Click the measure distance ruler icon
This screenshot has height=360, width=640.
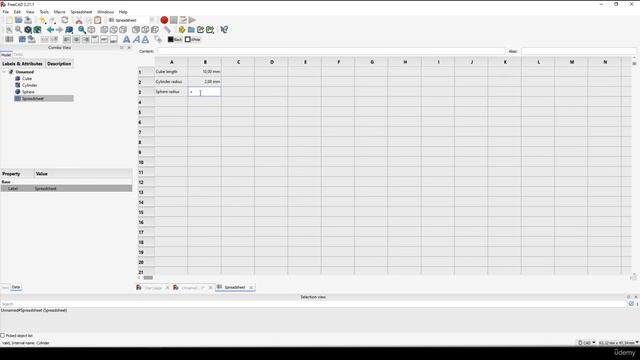[167, 30]
